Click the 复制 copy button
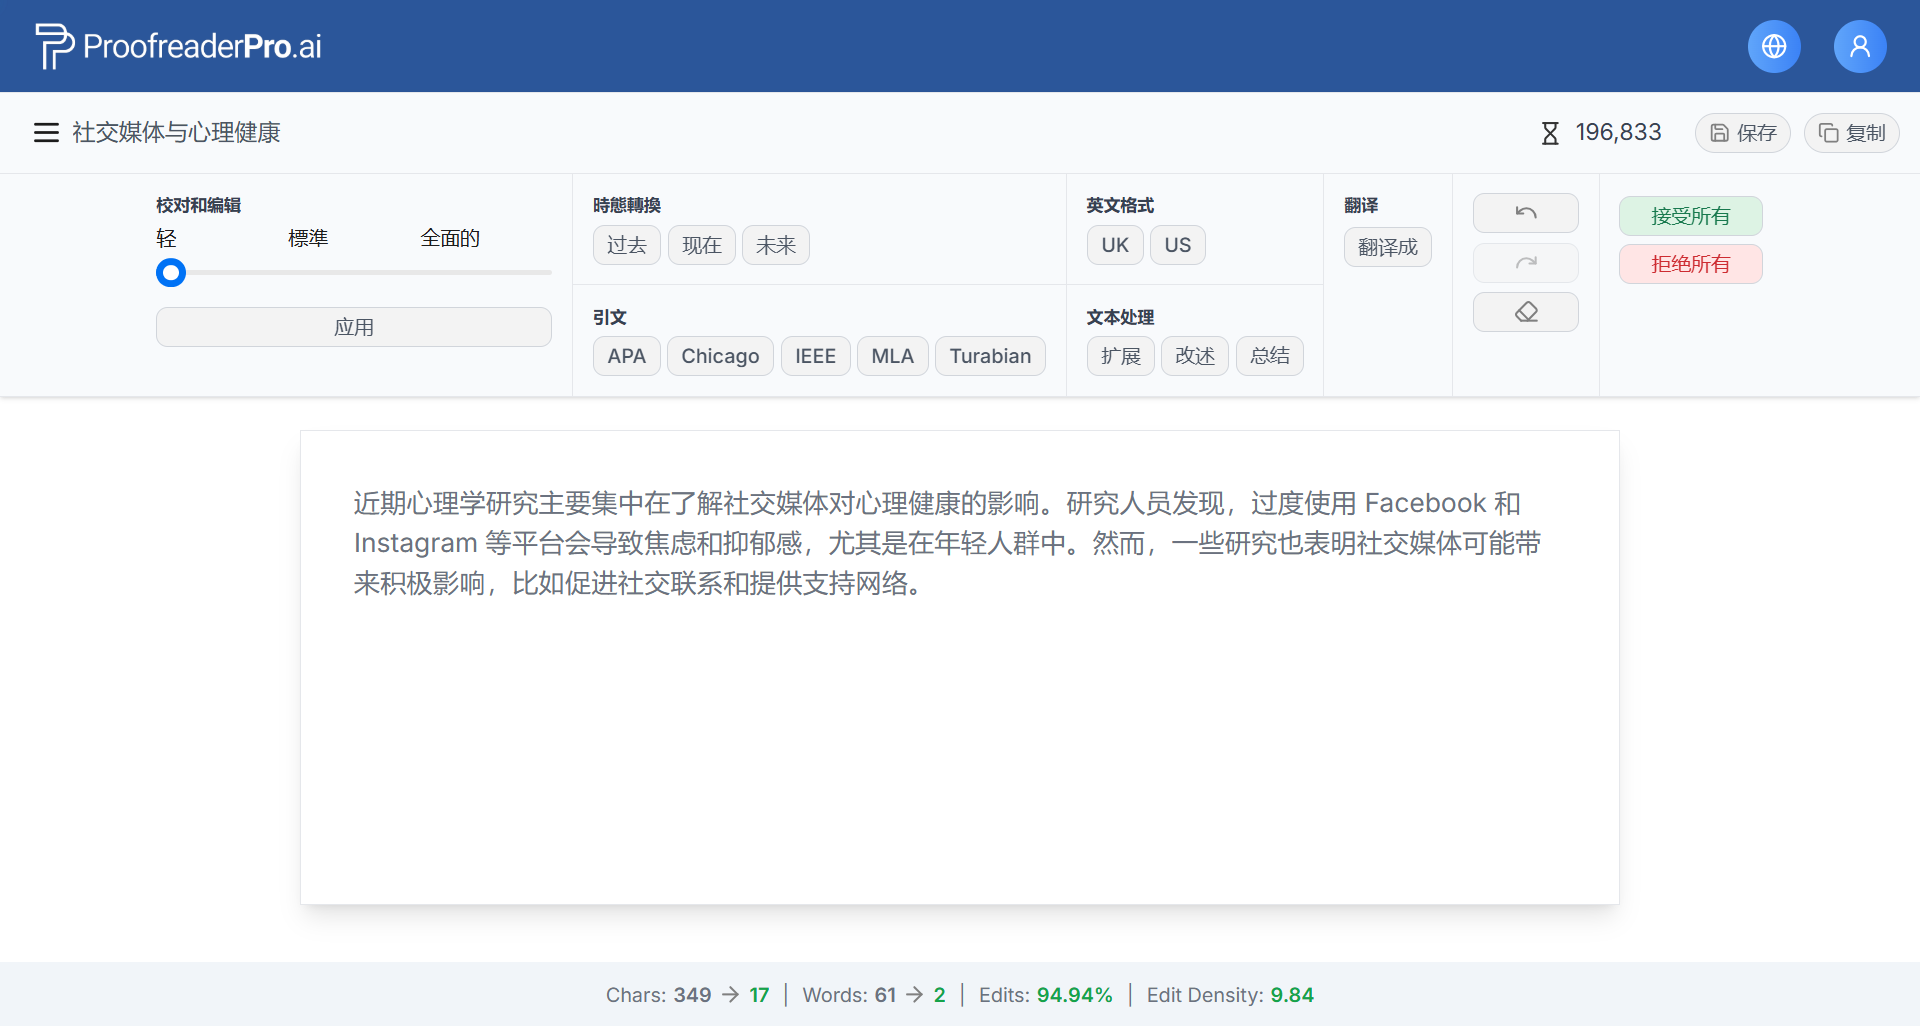1920x1026 pixels. (x=1851, y=133)
